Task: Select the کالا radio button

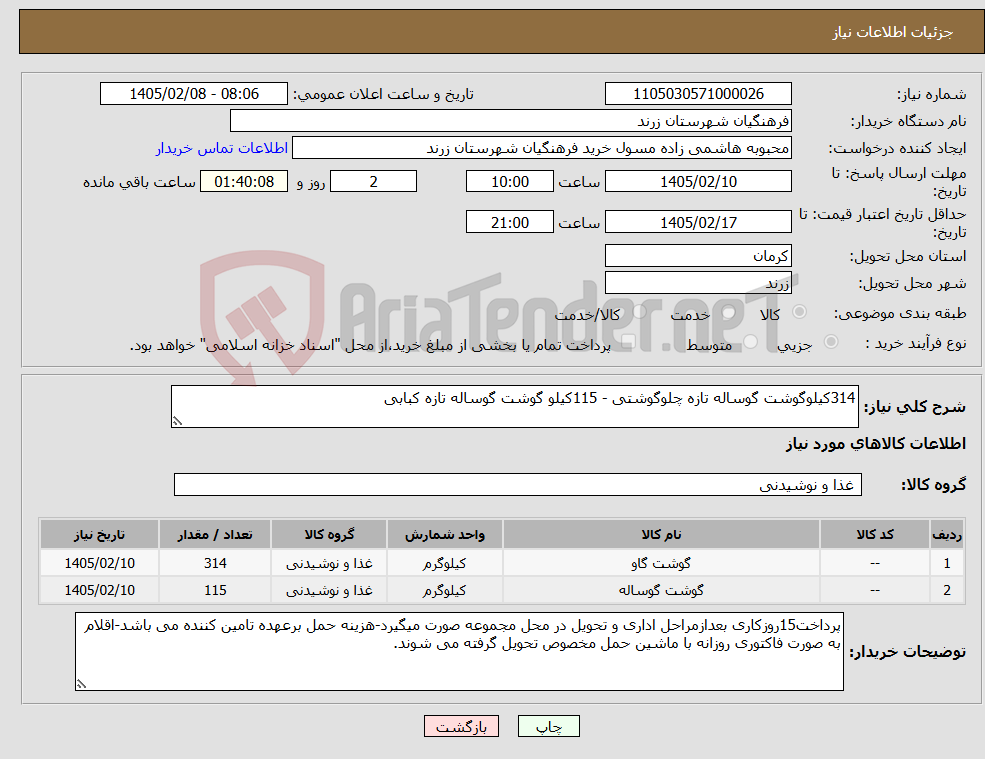Action: pyautogui.click(x=800, y=312)
